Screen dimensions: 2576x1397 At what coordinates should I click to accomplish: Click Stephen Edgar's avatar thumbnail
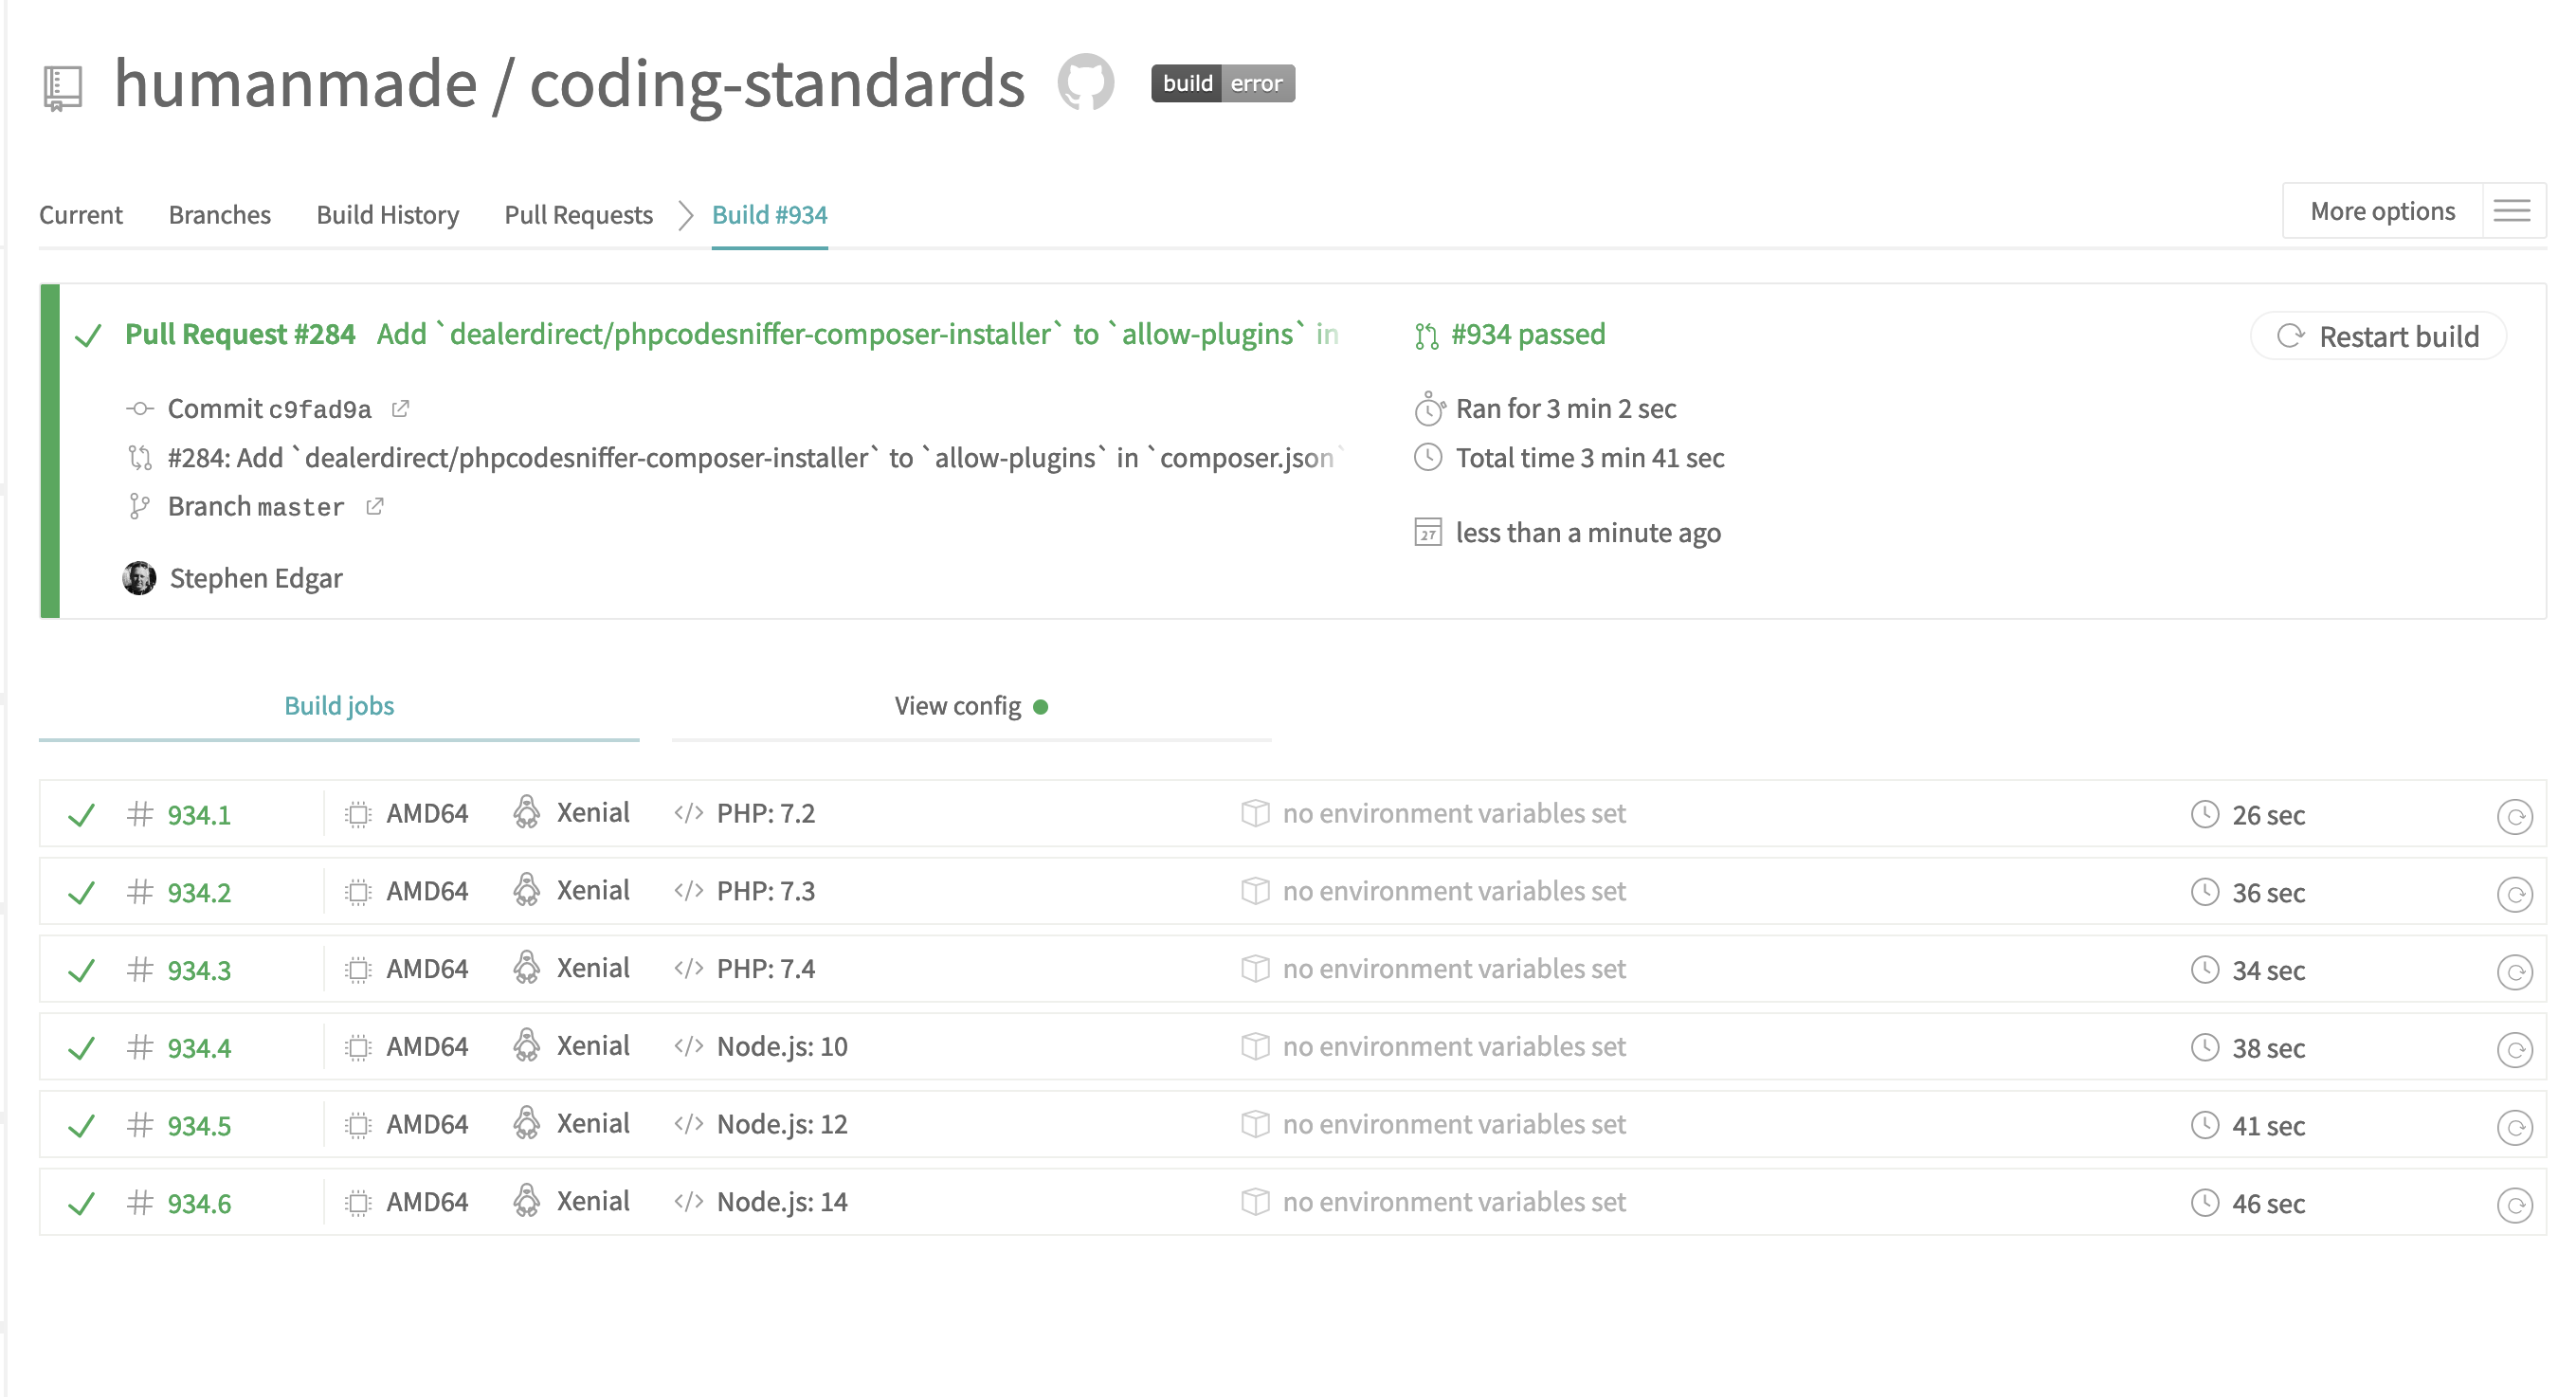click(139, 578)
